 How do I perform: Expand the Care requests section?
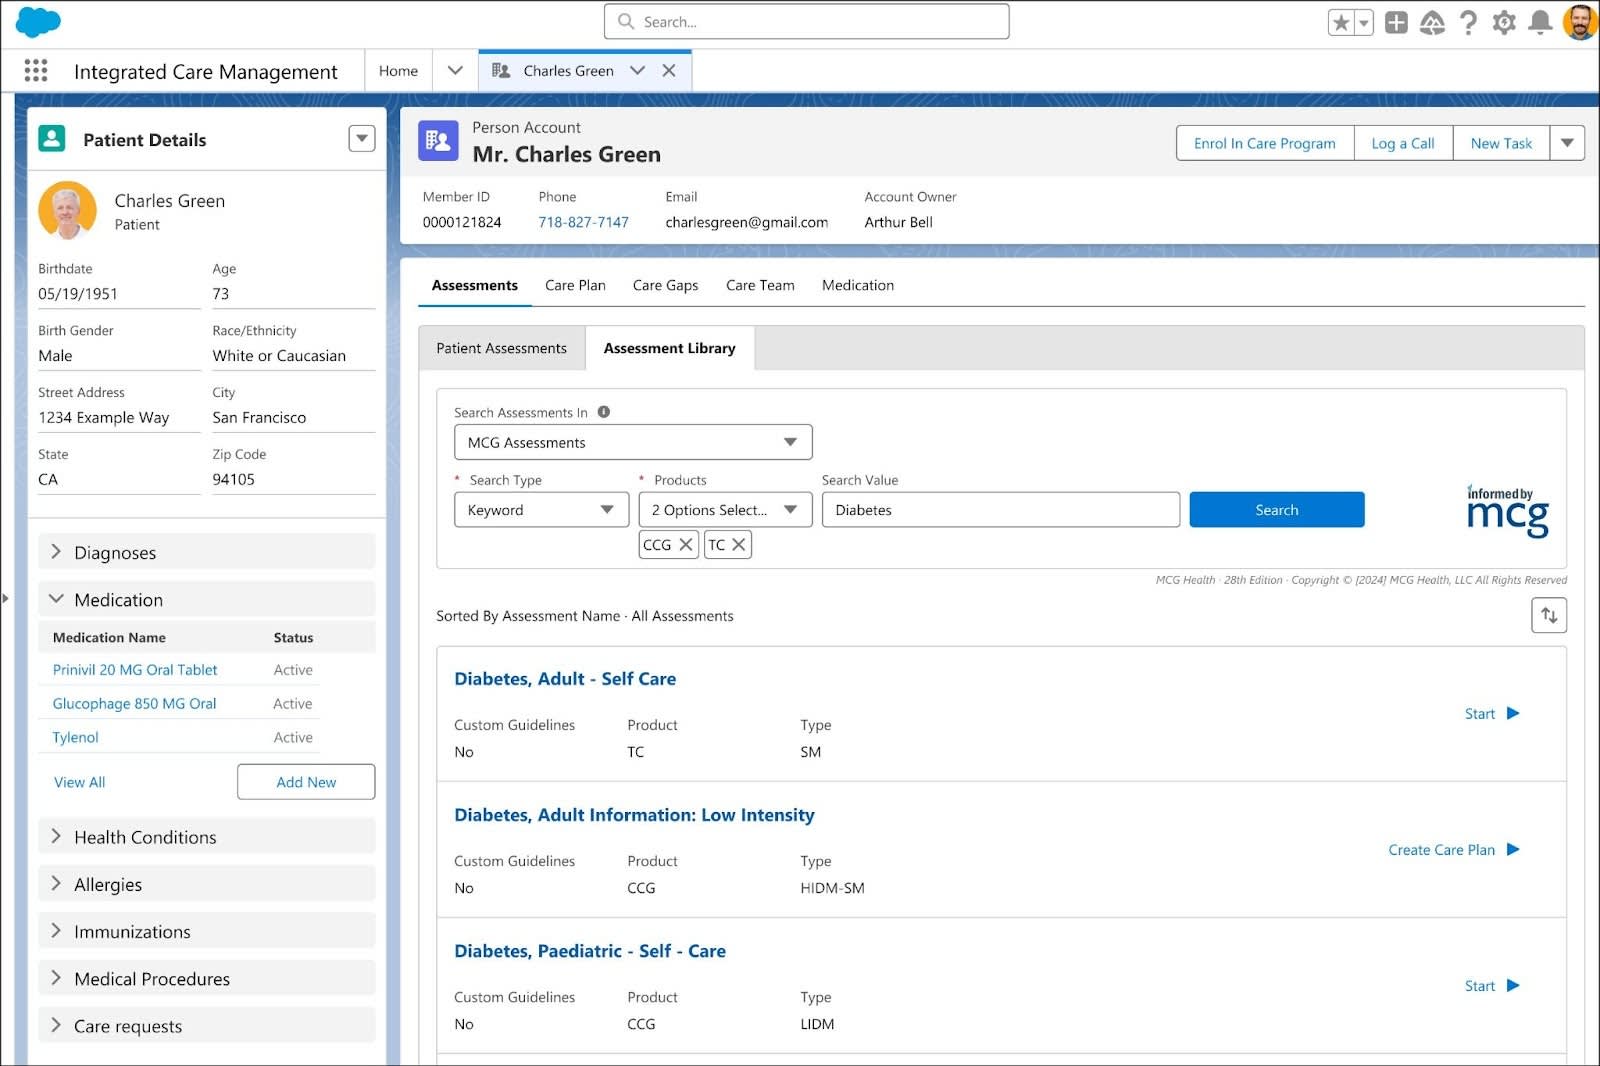tap(207, 1025)
